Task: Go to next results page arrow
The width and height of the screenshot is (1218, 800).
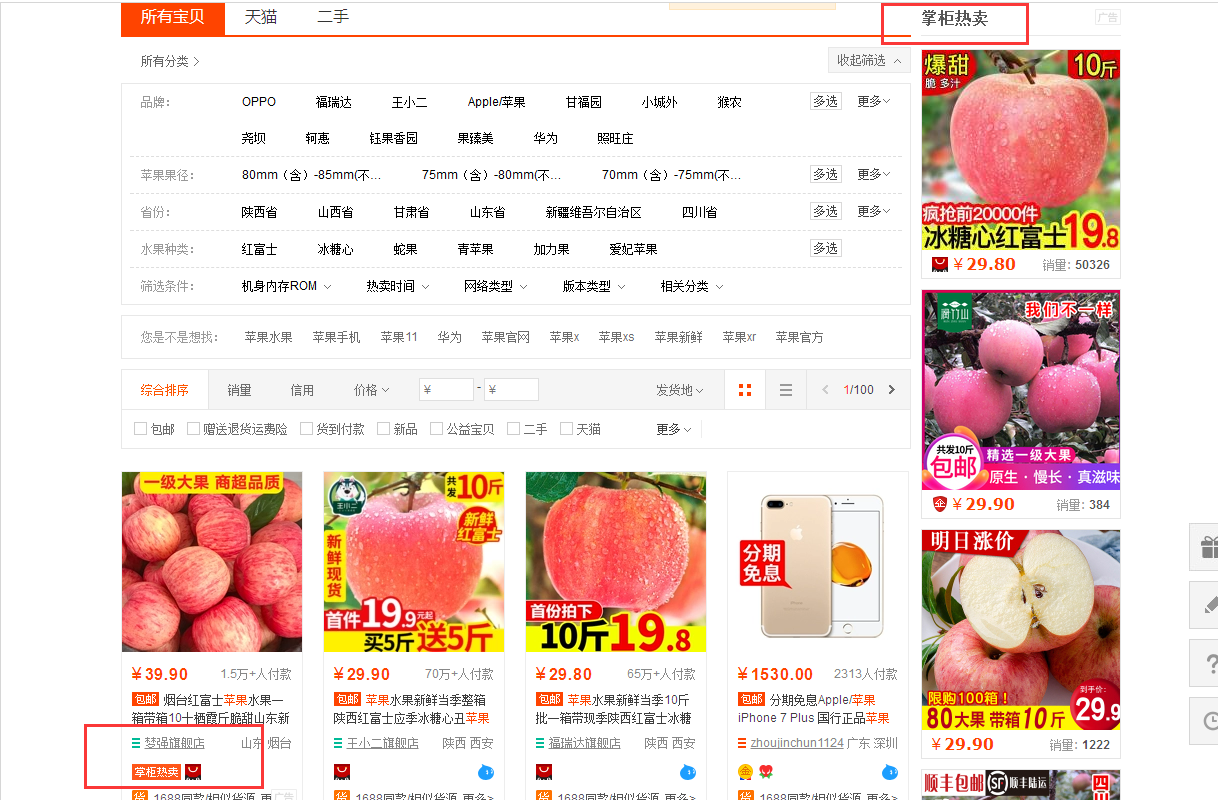Action: [x=892, y=390]
